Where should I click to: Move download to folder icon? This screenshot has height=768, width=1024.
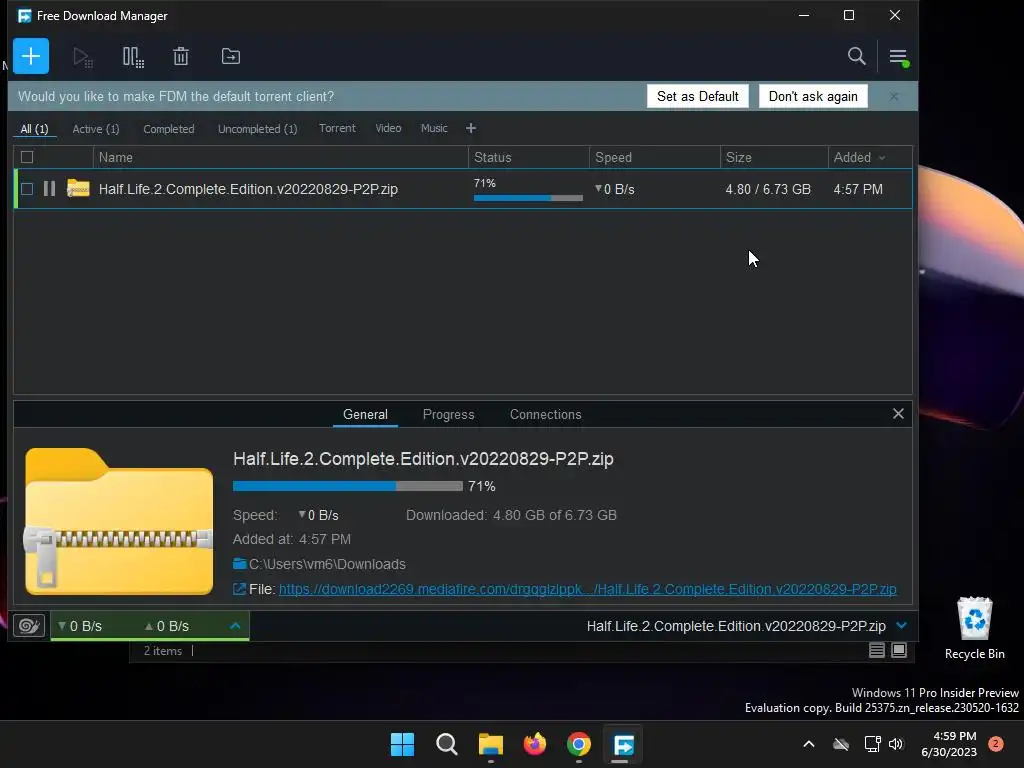[x=231, y=56]
